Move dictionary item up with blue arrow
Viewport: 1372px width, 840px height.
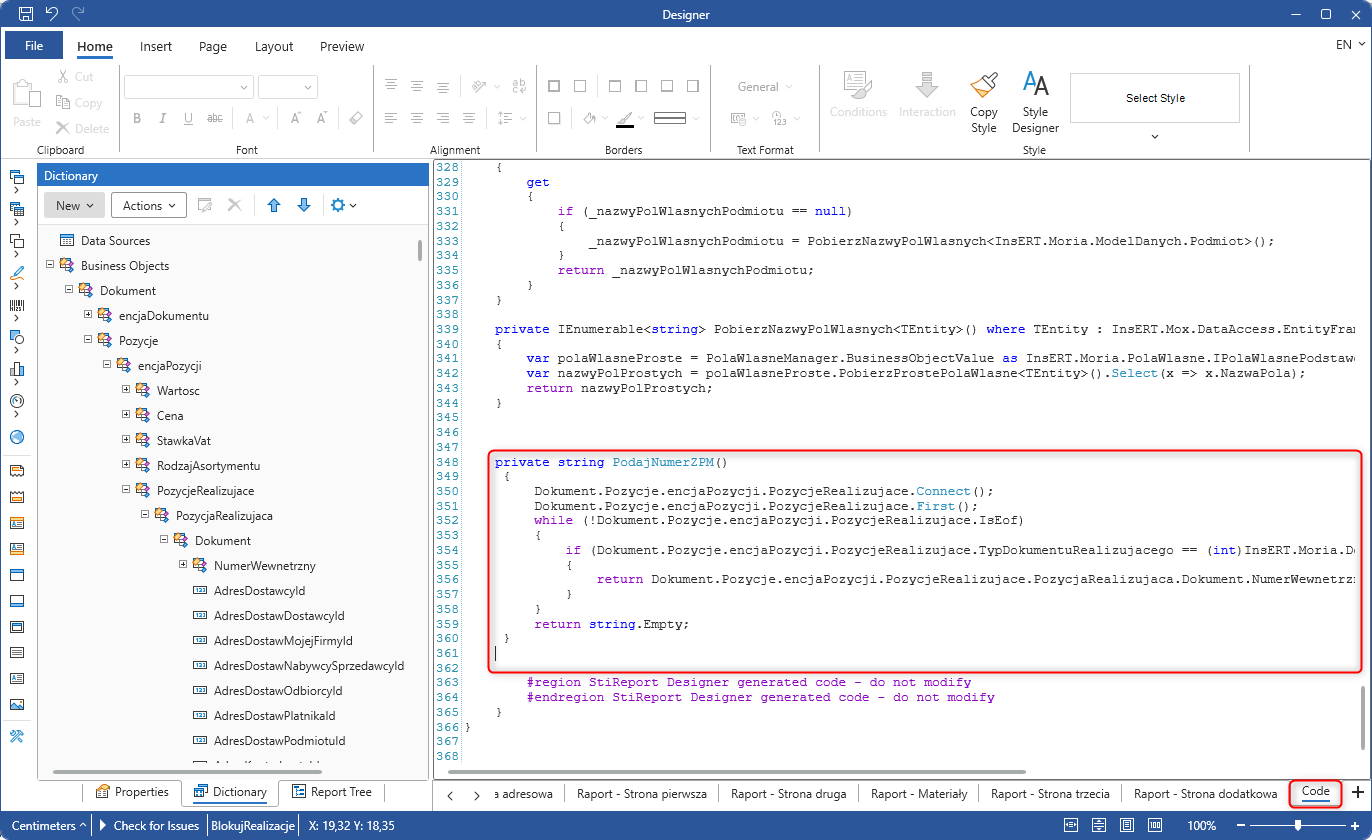[274, 205]
